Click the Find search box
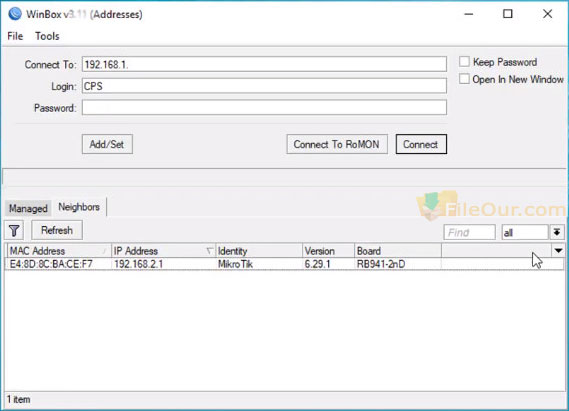The width and height of the screenshot is (569, 411). [469, 232]
